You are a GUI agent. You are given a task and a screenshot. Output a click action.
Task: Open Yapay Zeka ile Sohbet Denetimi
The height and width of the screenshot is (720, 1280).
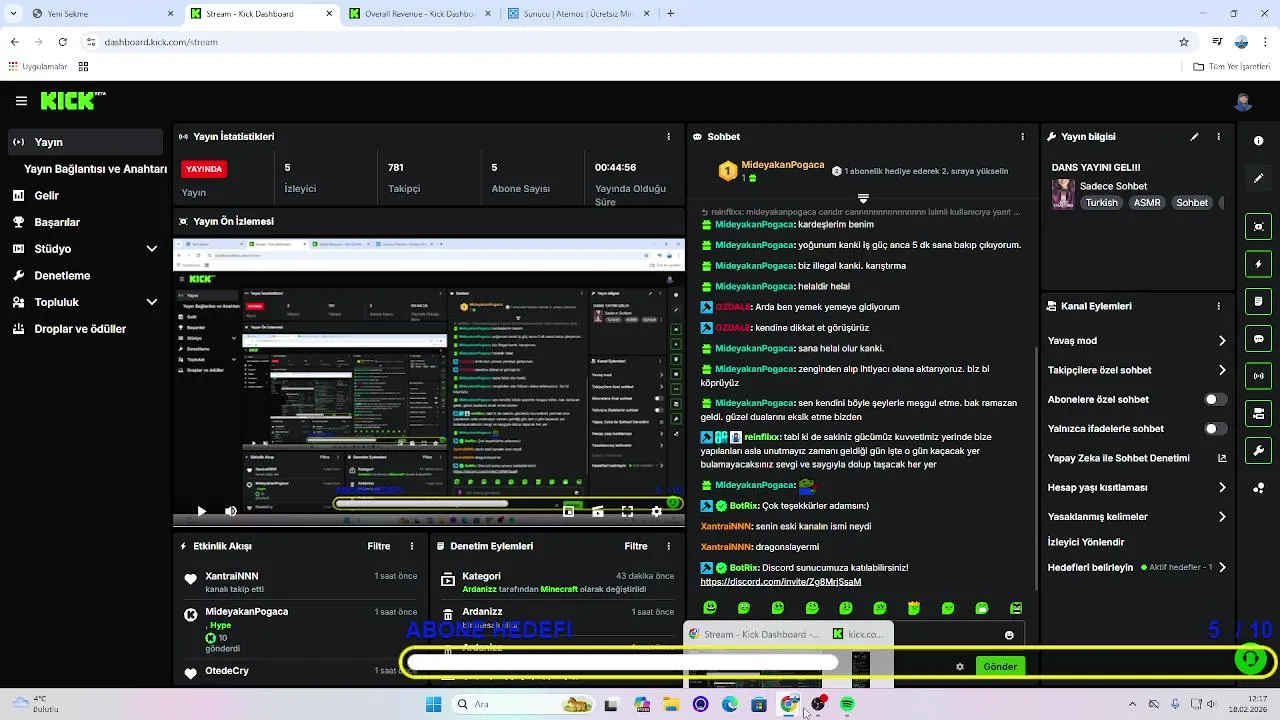[x=1137, y=458]
